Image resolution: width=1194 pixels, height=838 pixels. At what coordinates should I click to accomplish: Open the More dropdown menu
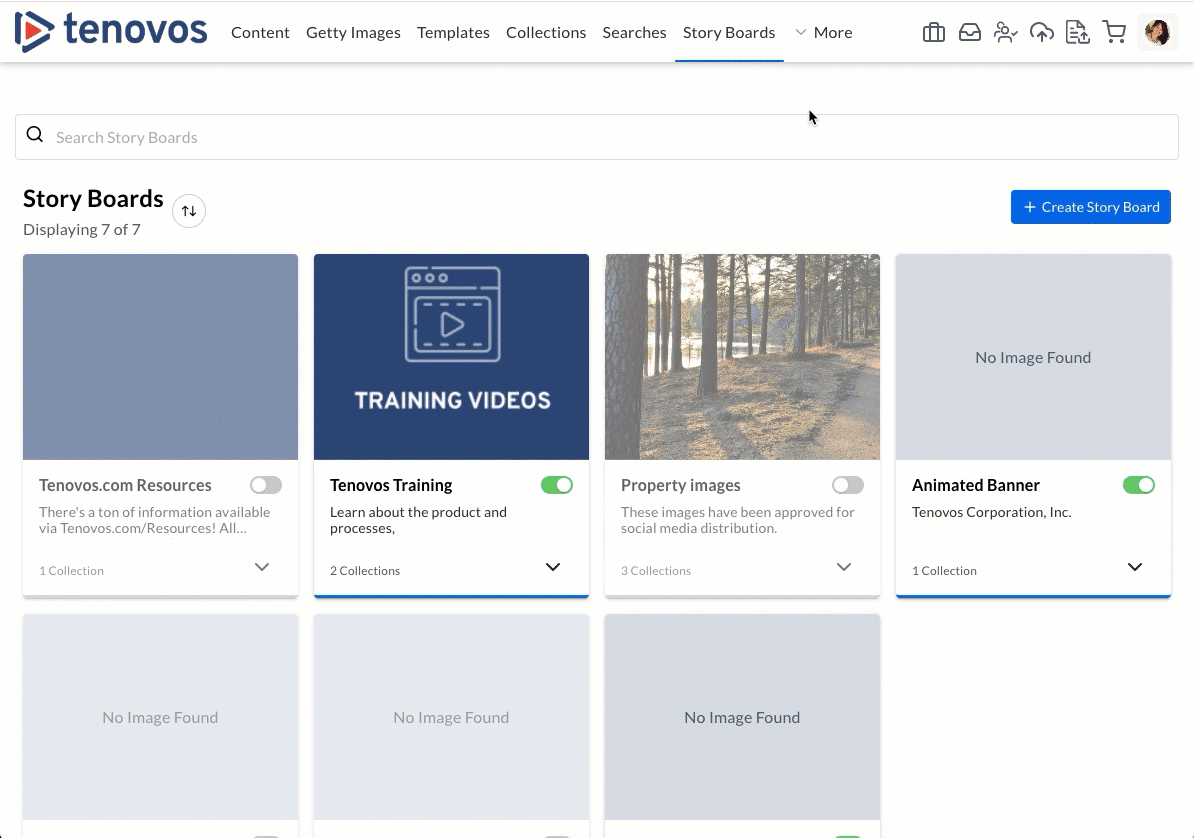point(824,32)
